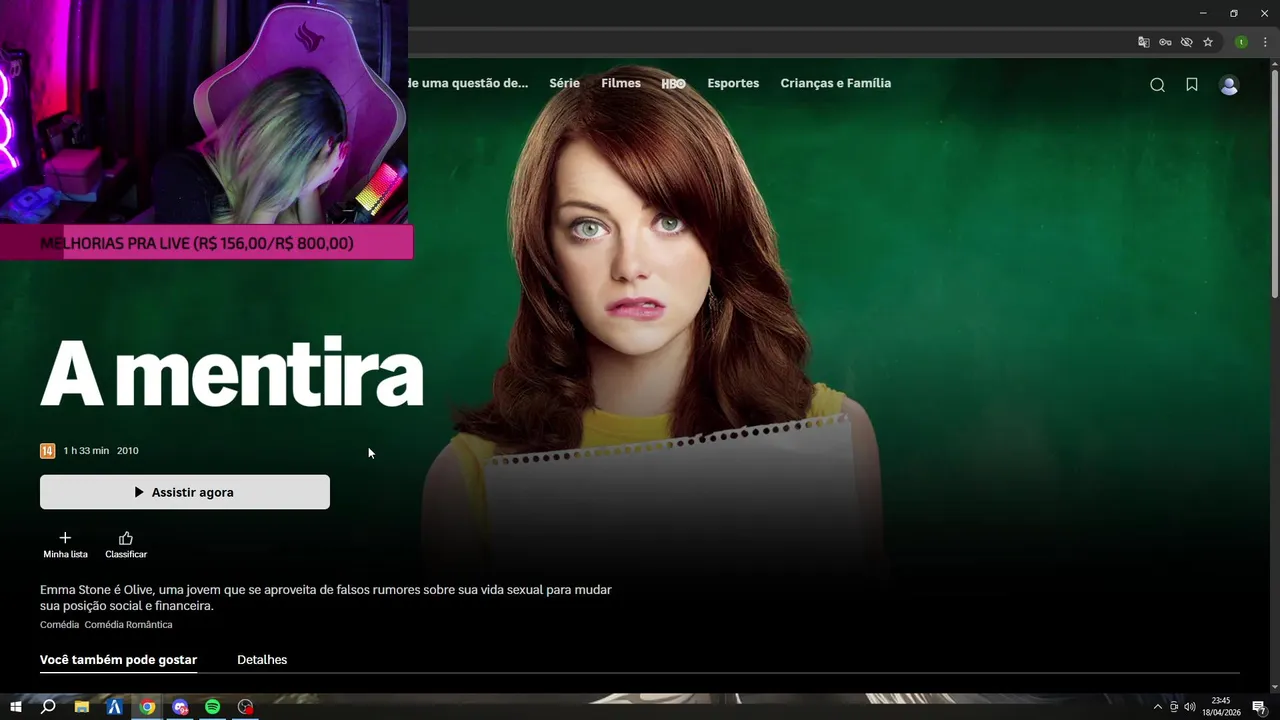Open Discord from the taskbar
1280x720 pixels.
180,707
